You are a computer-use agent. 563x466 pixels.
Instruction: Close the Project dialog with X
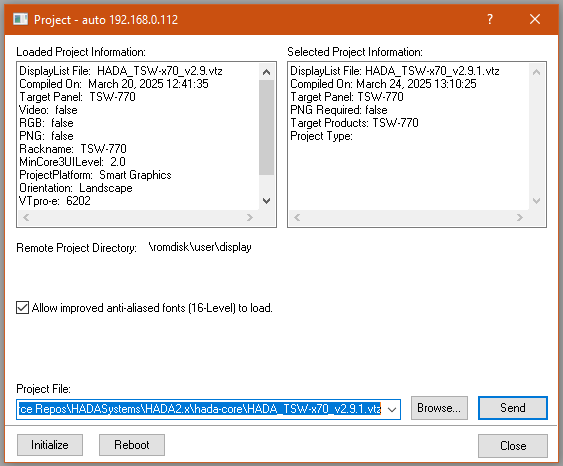point(535,19)
